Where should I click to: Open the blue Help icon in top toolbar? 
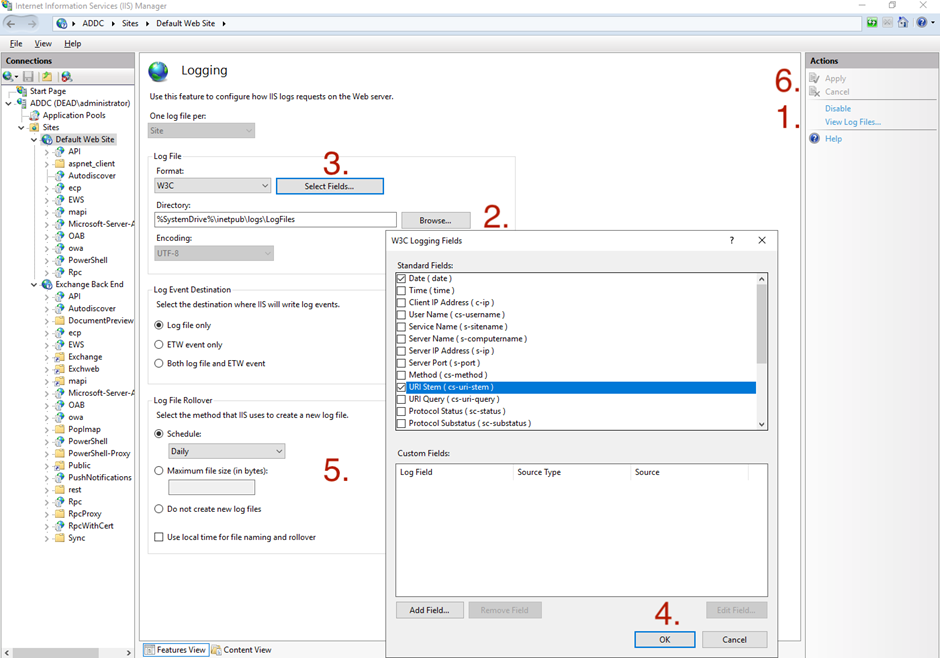[x=921, y=23]
